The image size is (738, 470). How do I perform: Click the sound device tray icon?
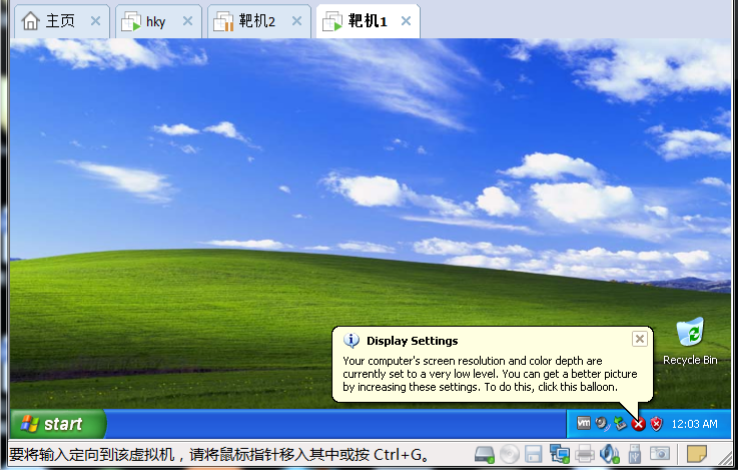[602, 423]
